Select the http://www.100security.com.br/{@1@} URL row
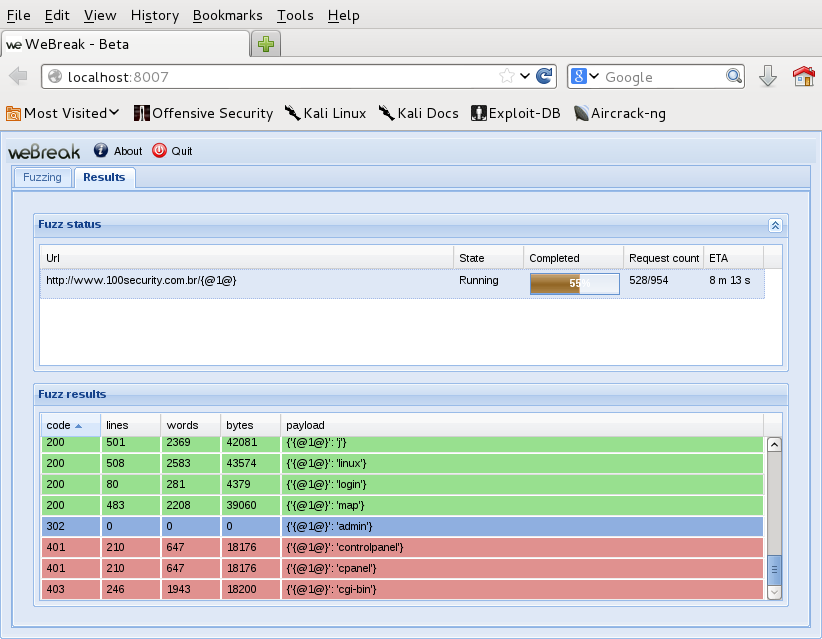 tap(402, 284)
